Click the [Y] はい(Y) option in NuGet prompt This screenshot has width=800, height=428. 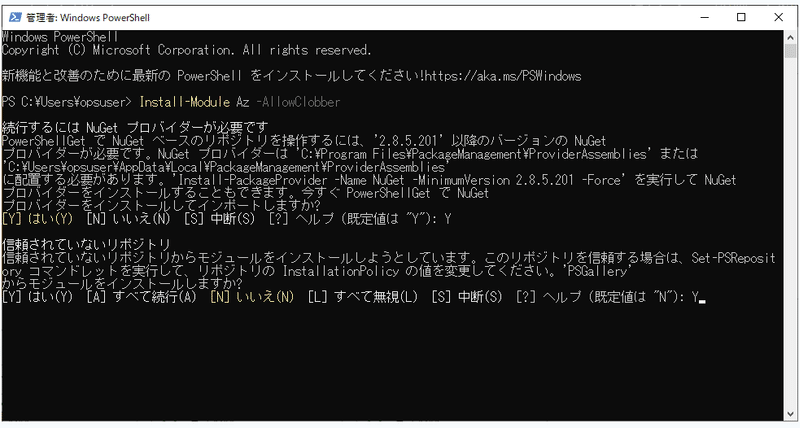[38, 219]
